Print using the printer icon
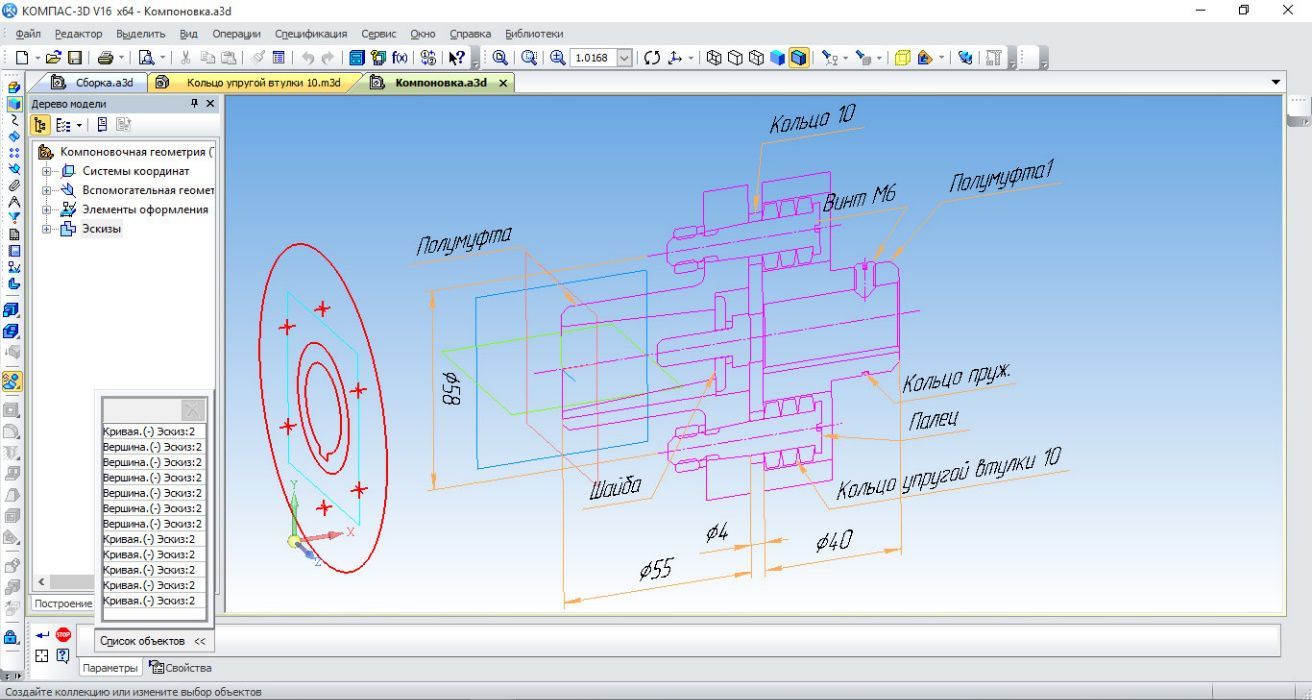 (x=106, y=58)
